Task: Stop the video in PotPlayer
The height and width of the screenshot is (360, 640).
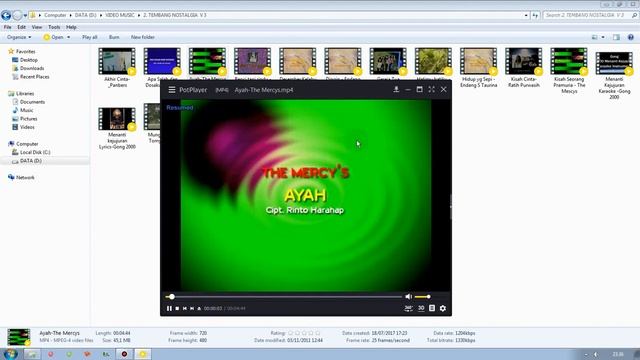Action: [x=177, y=309]
